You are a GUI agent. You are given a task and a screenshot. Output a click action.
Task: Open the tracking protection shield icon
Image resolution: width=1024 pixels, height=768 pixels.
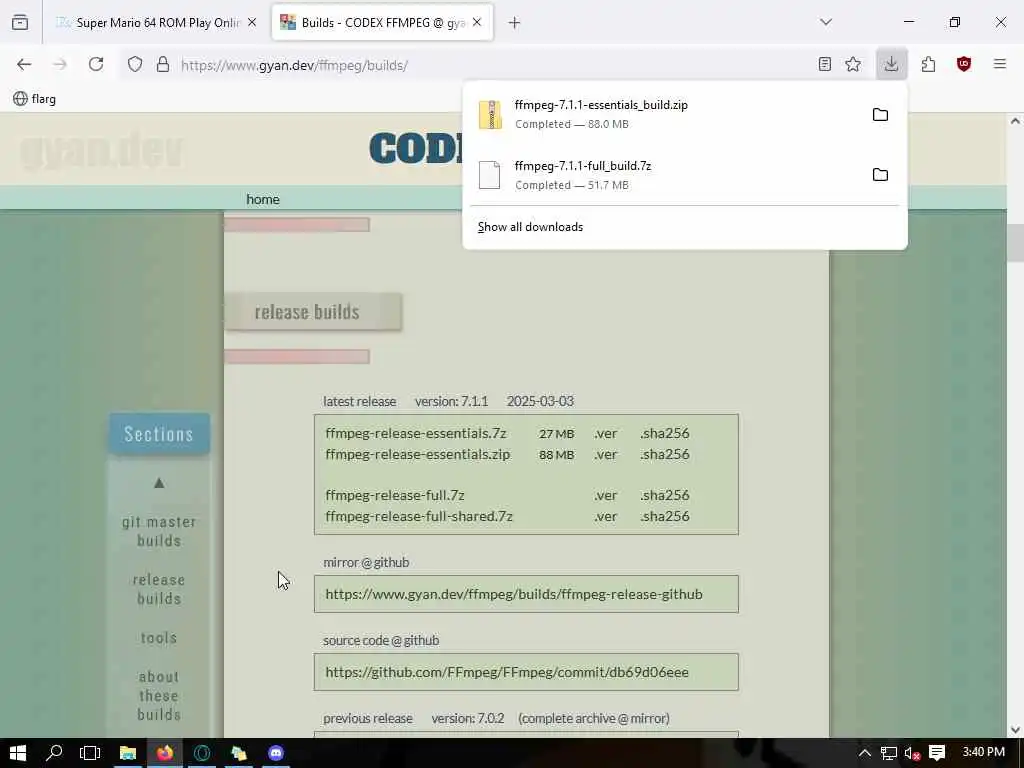tap(135, 64)
